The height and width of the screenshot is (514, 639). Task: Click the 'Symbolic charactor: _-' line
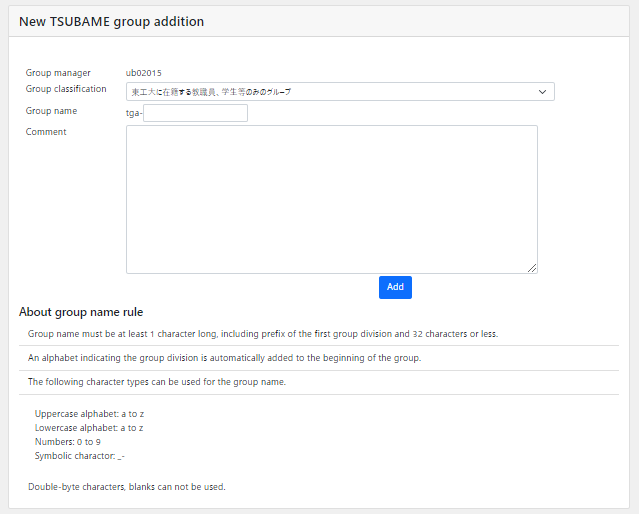tap(79, 456)
